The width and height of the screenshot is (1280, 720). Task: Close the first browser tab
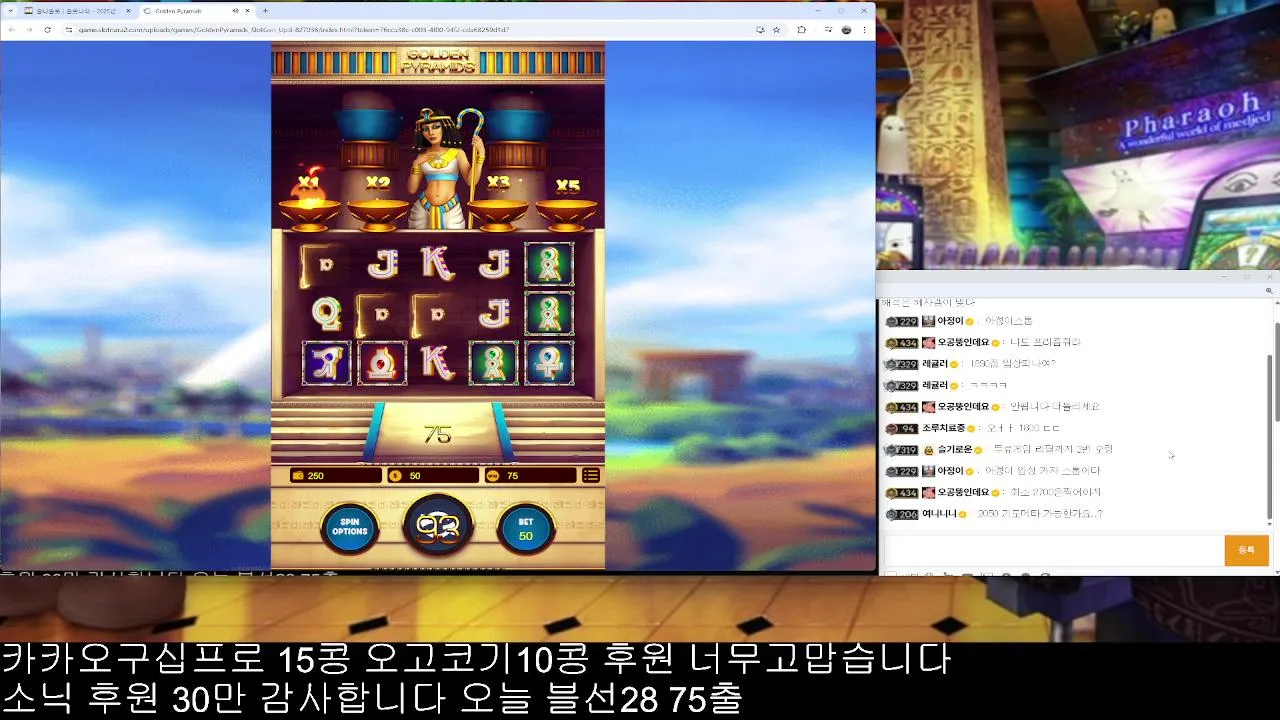click(x=128, y=11)
